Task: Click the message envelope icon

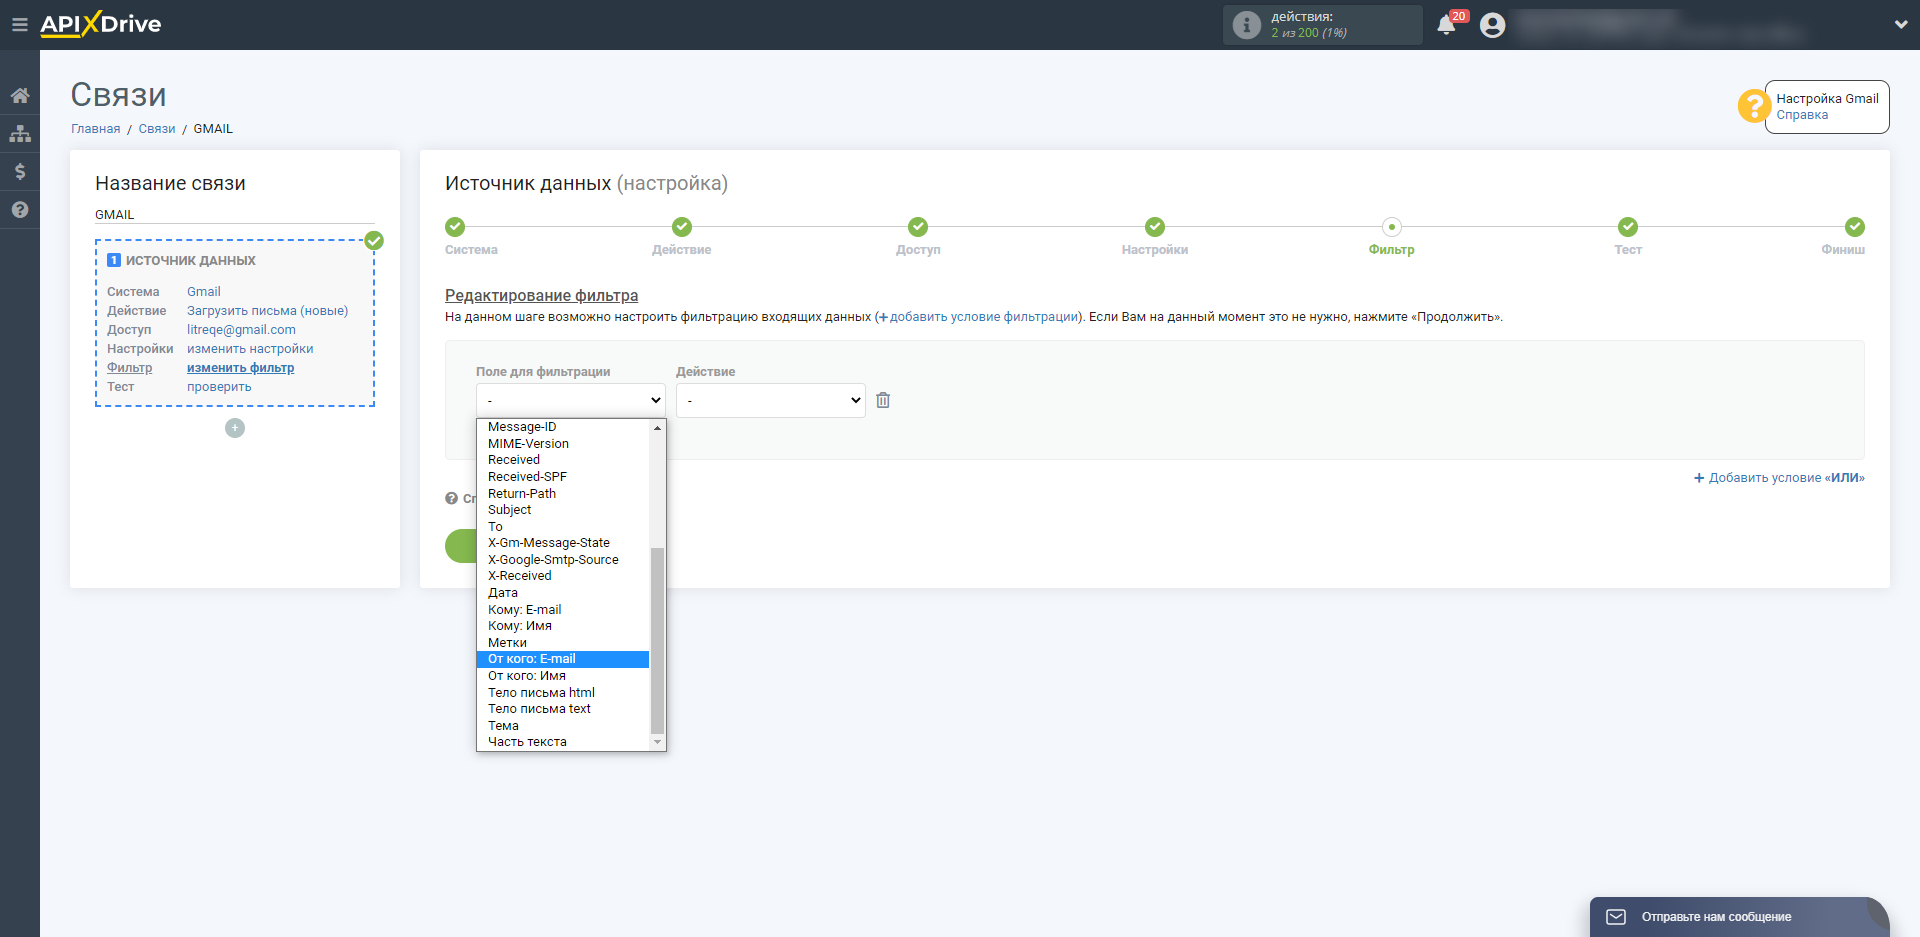Action: 1616,917
